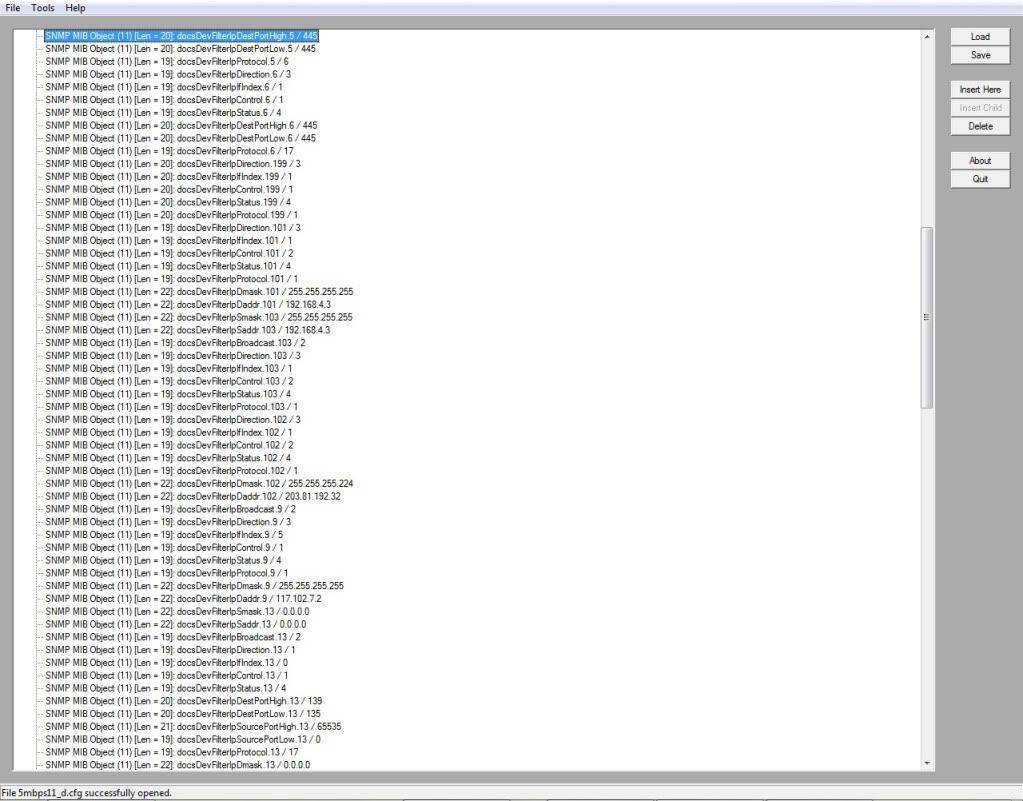Image resolution: width=1023 pixels, height=801 pixels.
Task: Select row docsDevFilterIpDirection.103 / 3
Action: (173, 355)
